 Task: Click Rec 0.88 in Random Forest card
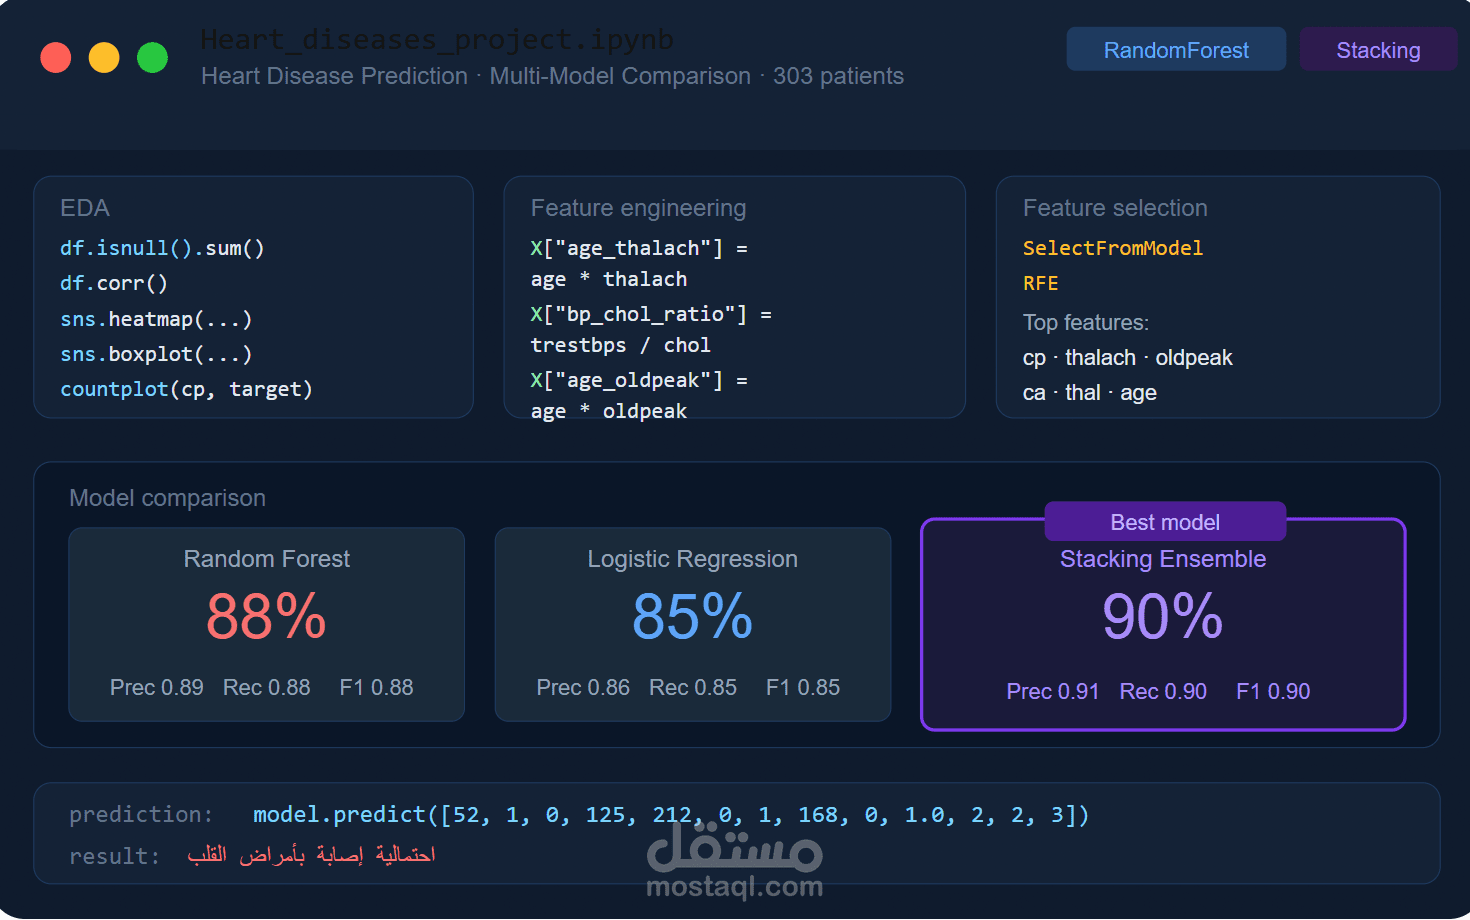pos(267,688)
